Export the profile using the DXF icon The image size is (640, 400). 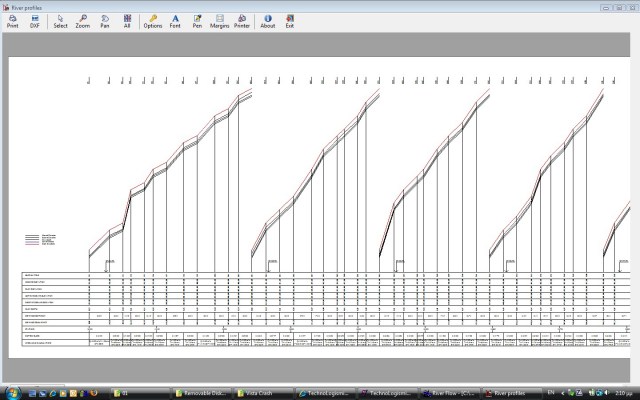[35, 21]
